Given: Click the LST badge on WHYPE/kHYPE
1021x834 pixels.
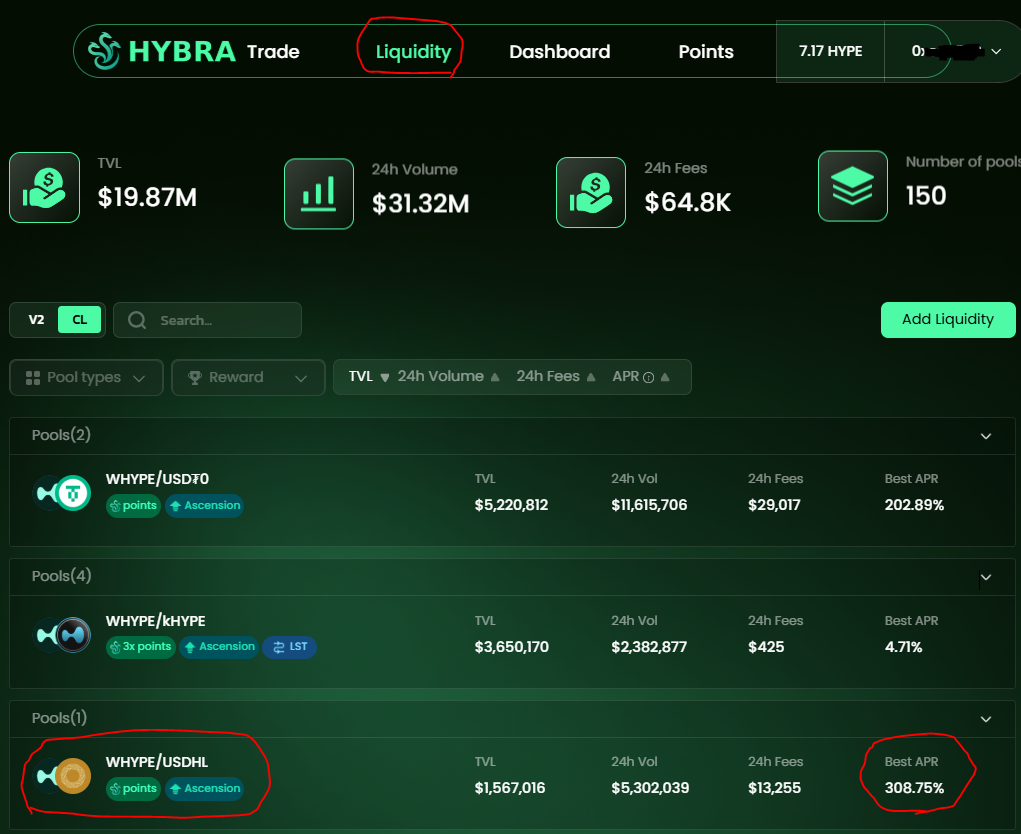Looking at the screenshot, I should [290, 646].
